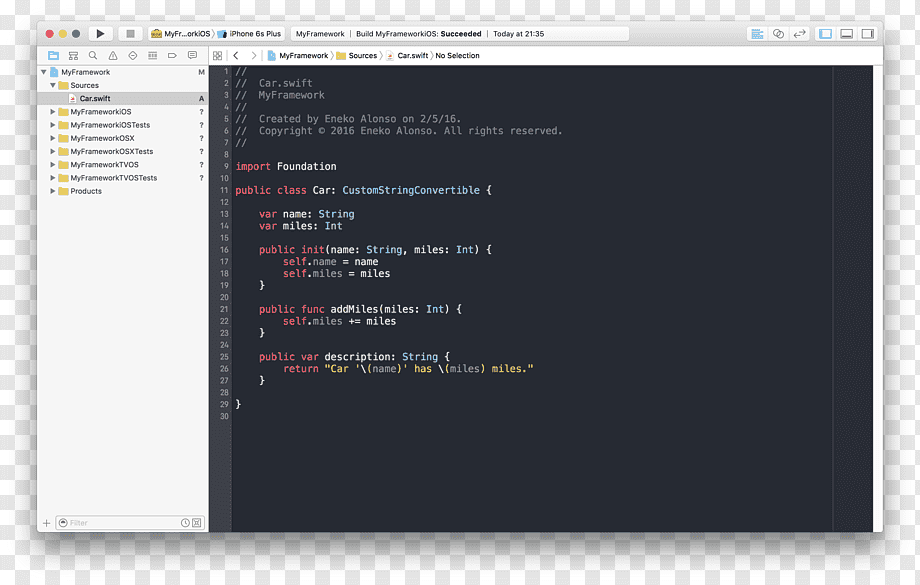Screen dimensions: 920x585
Task: Choose the iPhone 6s Plus destination
Action: point(250,34)
